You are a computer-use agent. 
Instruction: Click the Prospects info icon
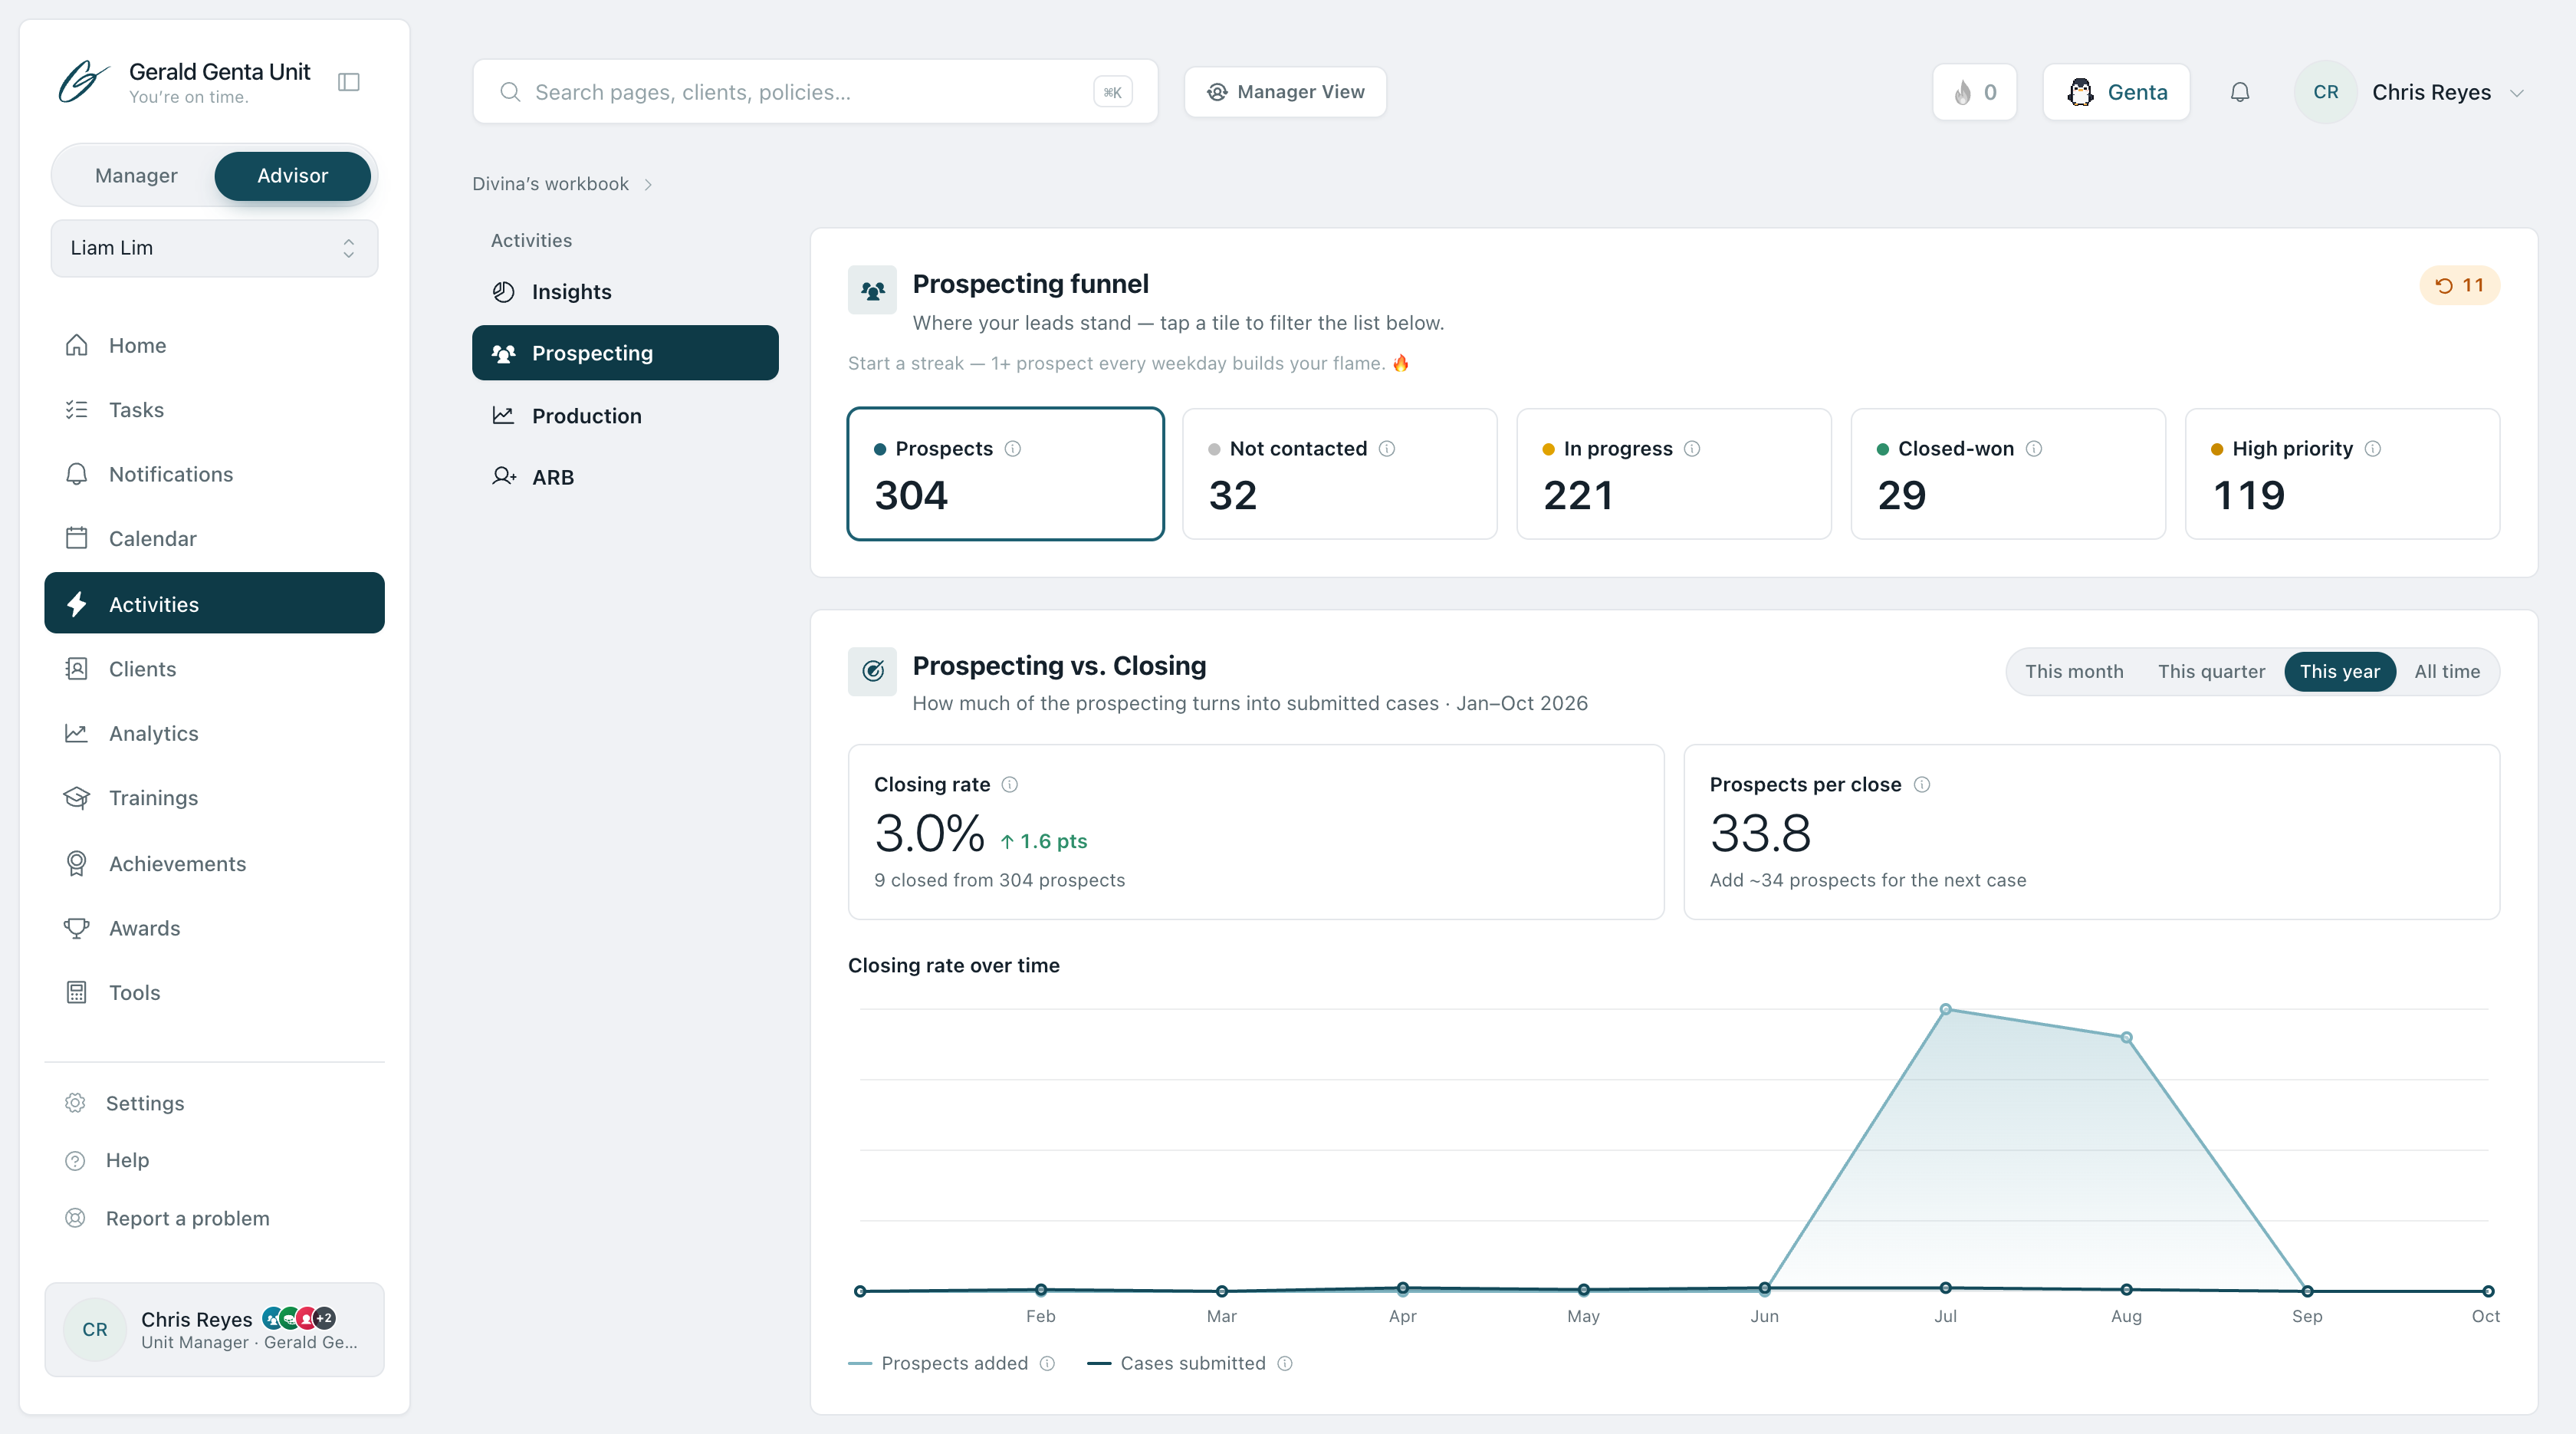(x=1012, y=449)
